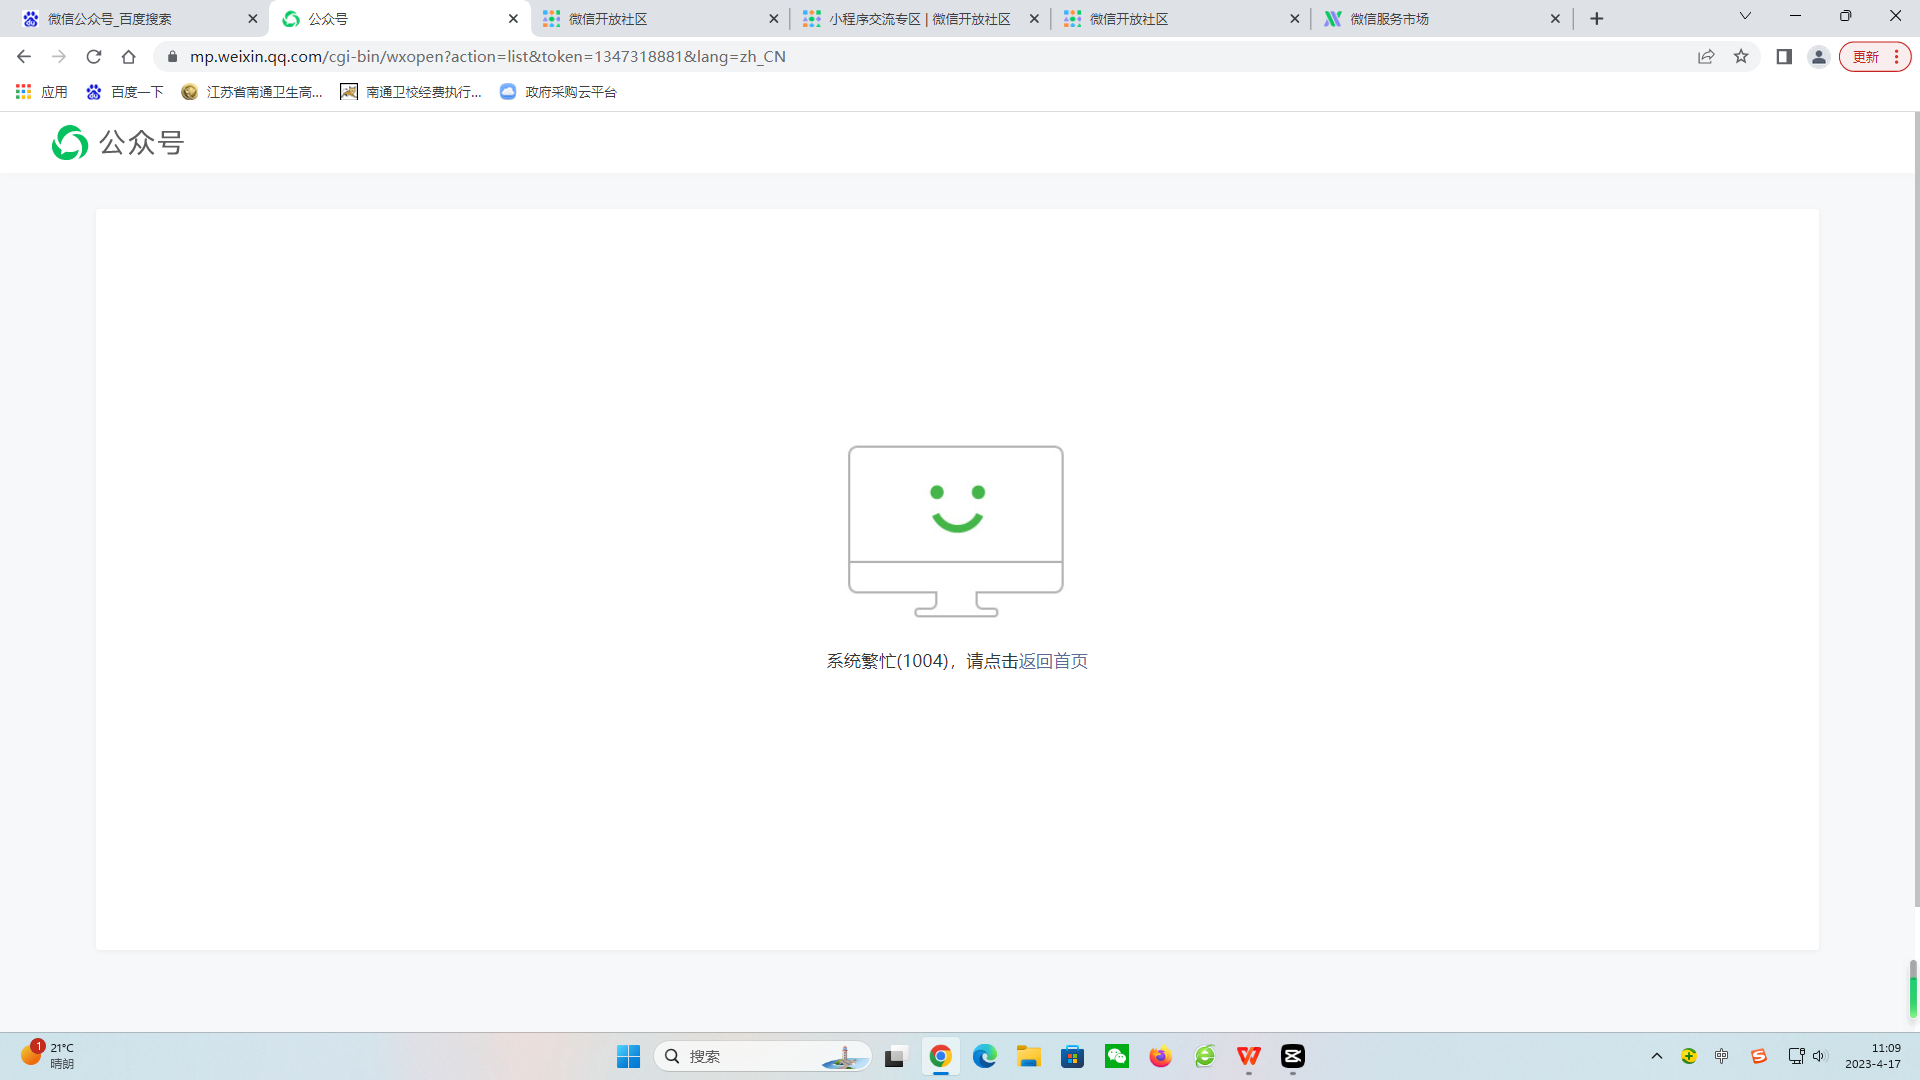Image resolution: width=1920 pixels, height=1080 pixels.
Task: Click the 更新 browser update button
Action: coord(1866,57)
